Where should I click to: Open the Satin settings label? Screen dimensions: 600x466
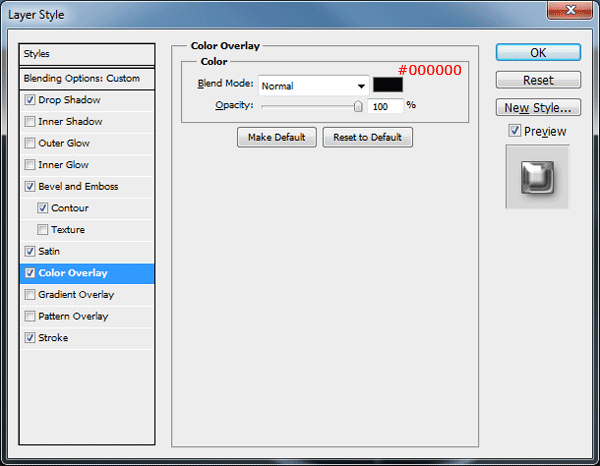pos(49,251)
